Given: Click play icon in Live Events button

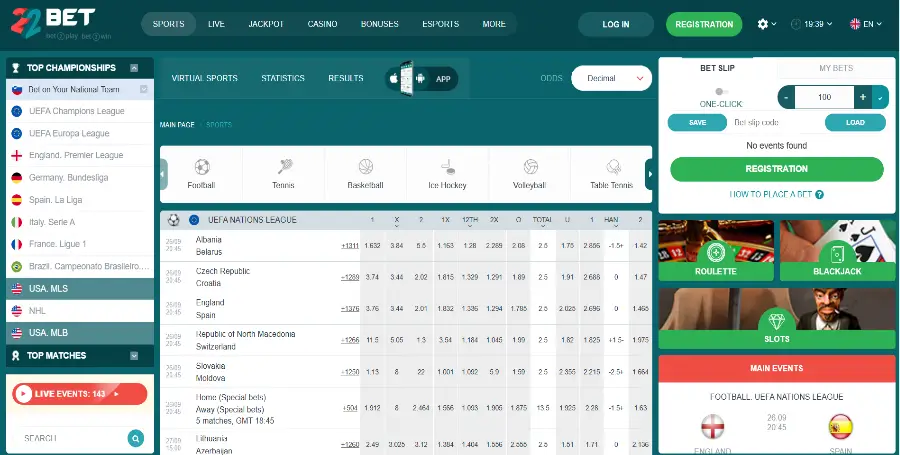Looking at the screenshot, I should coord(24,394).
